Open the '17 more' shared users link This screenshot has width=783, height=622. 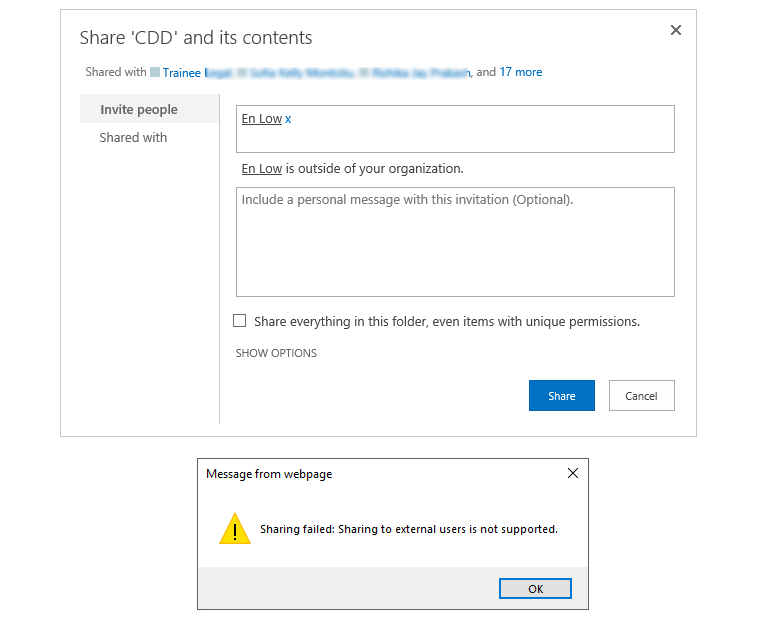[521, 72]
